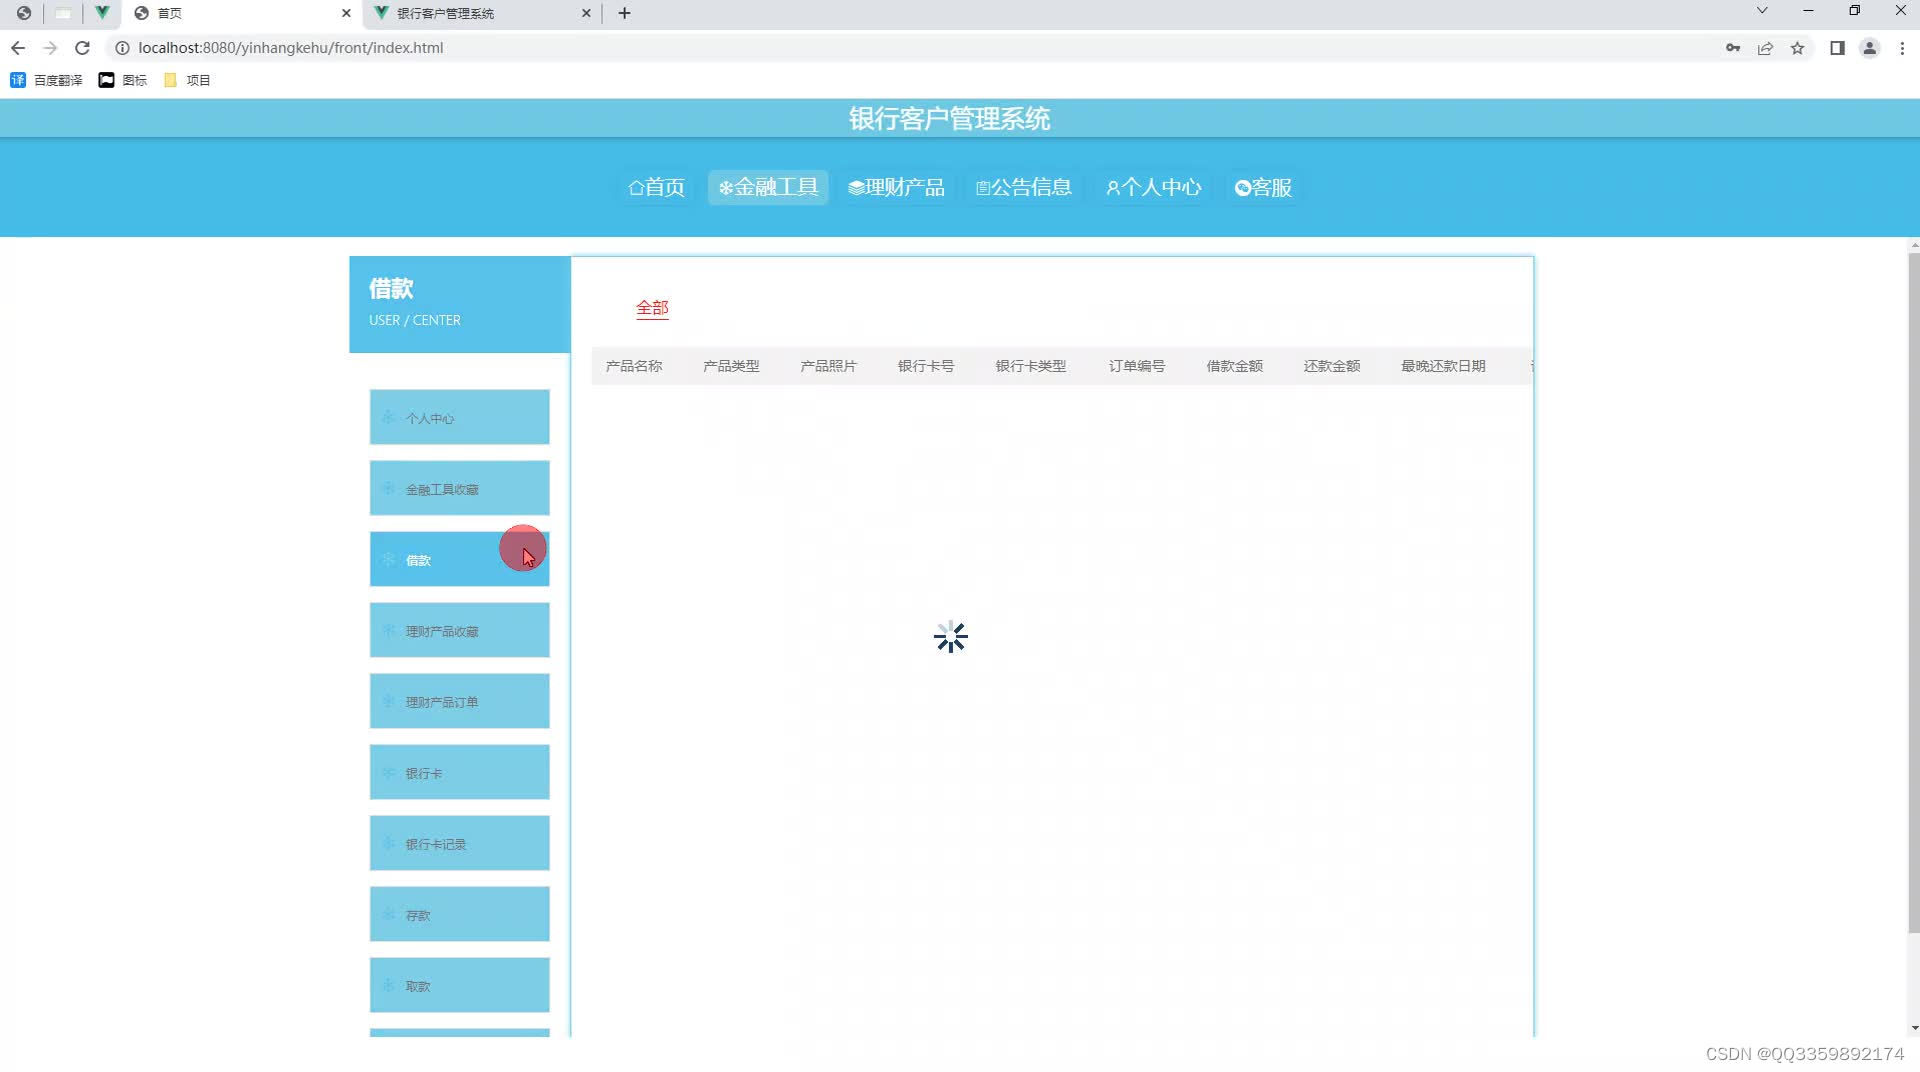This screenshot has height=1072, width=1920.
Task: Select the 个人中心 sidebar button
Action: pyautogui.click(x=459, y=417)
